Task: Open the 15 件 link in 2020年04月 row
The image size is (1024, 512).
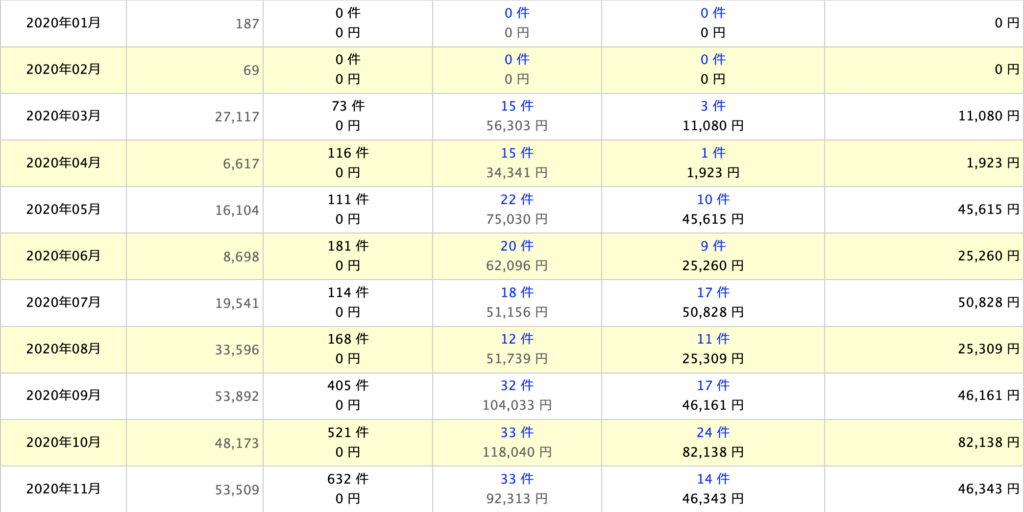Action: click(516, 153)
